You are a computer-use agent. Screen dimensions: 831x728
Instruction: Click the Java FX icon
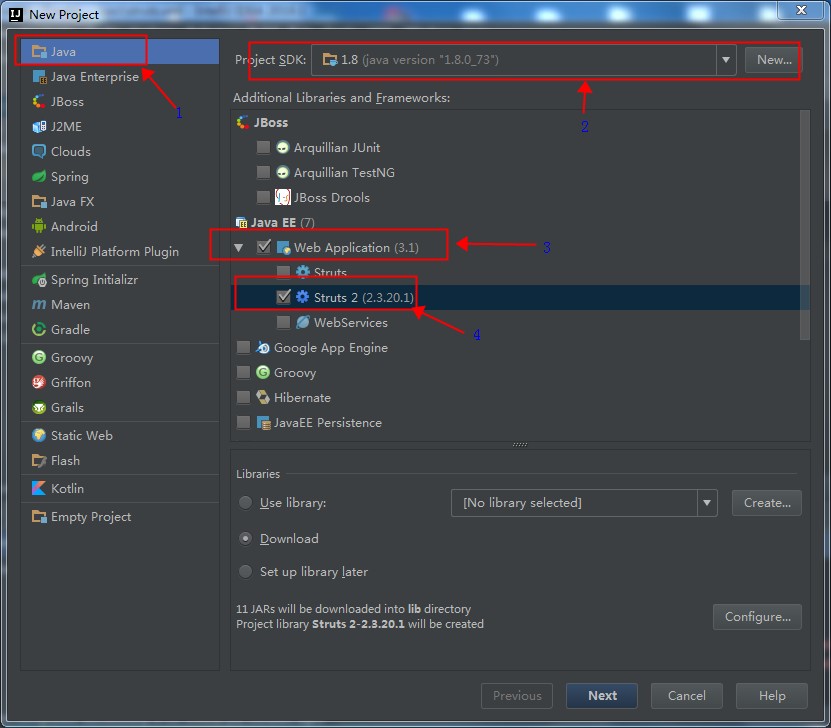click(39, 201)
